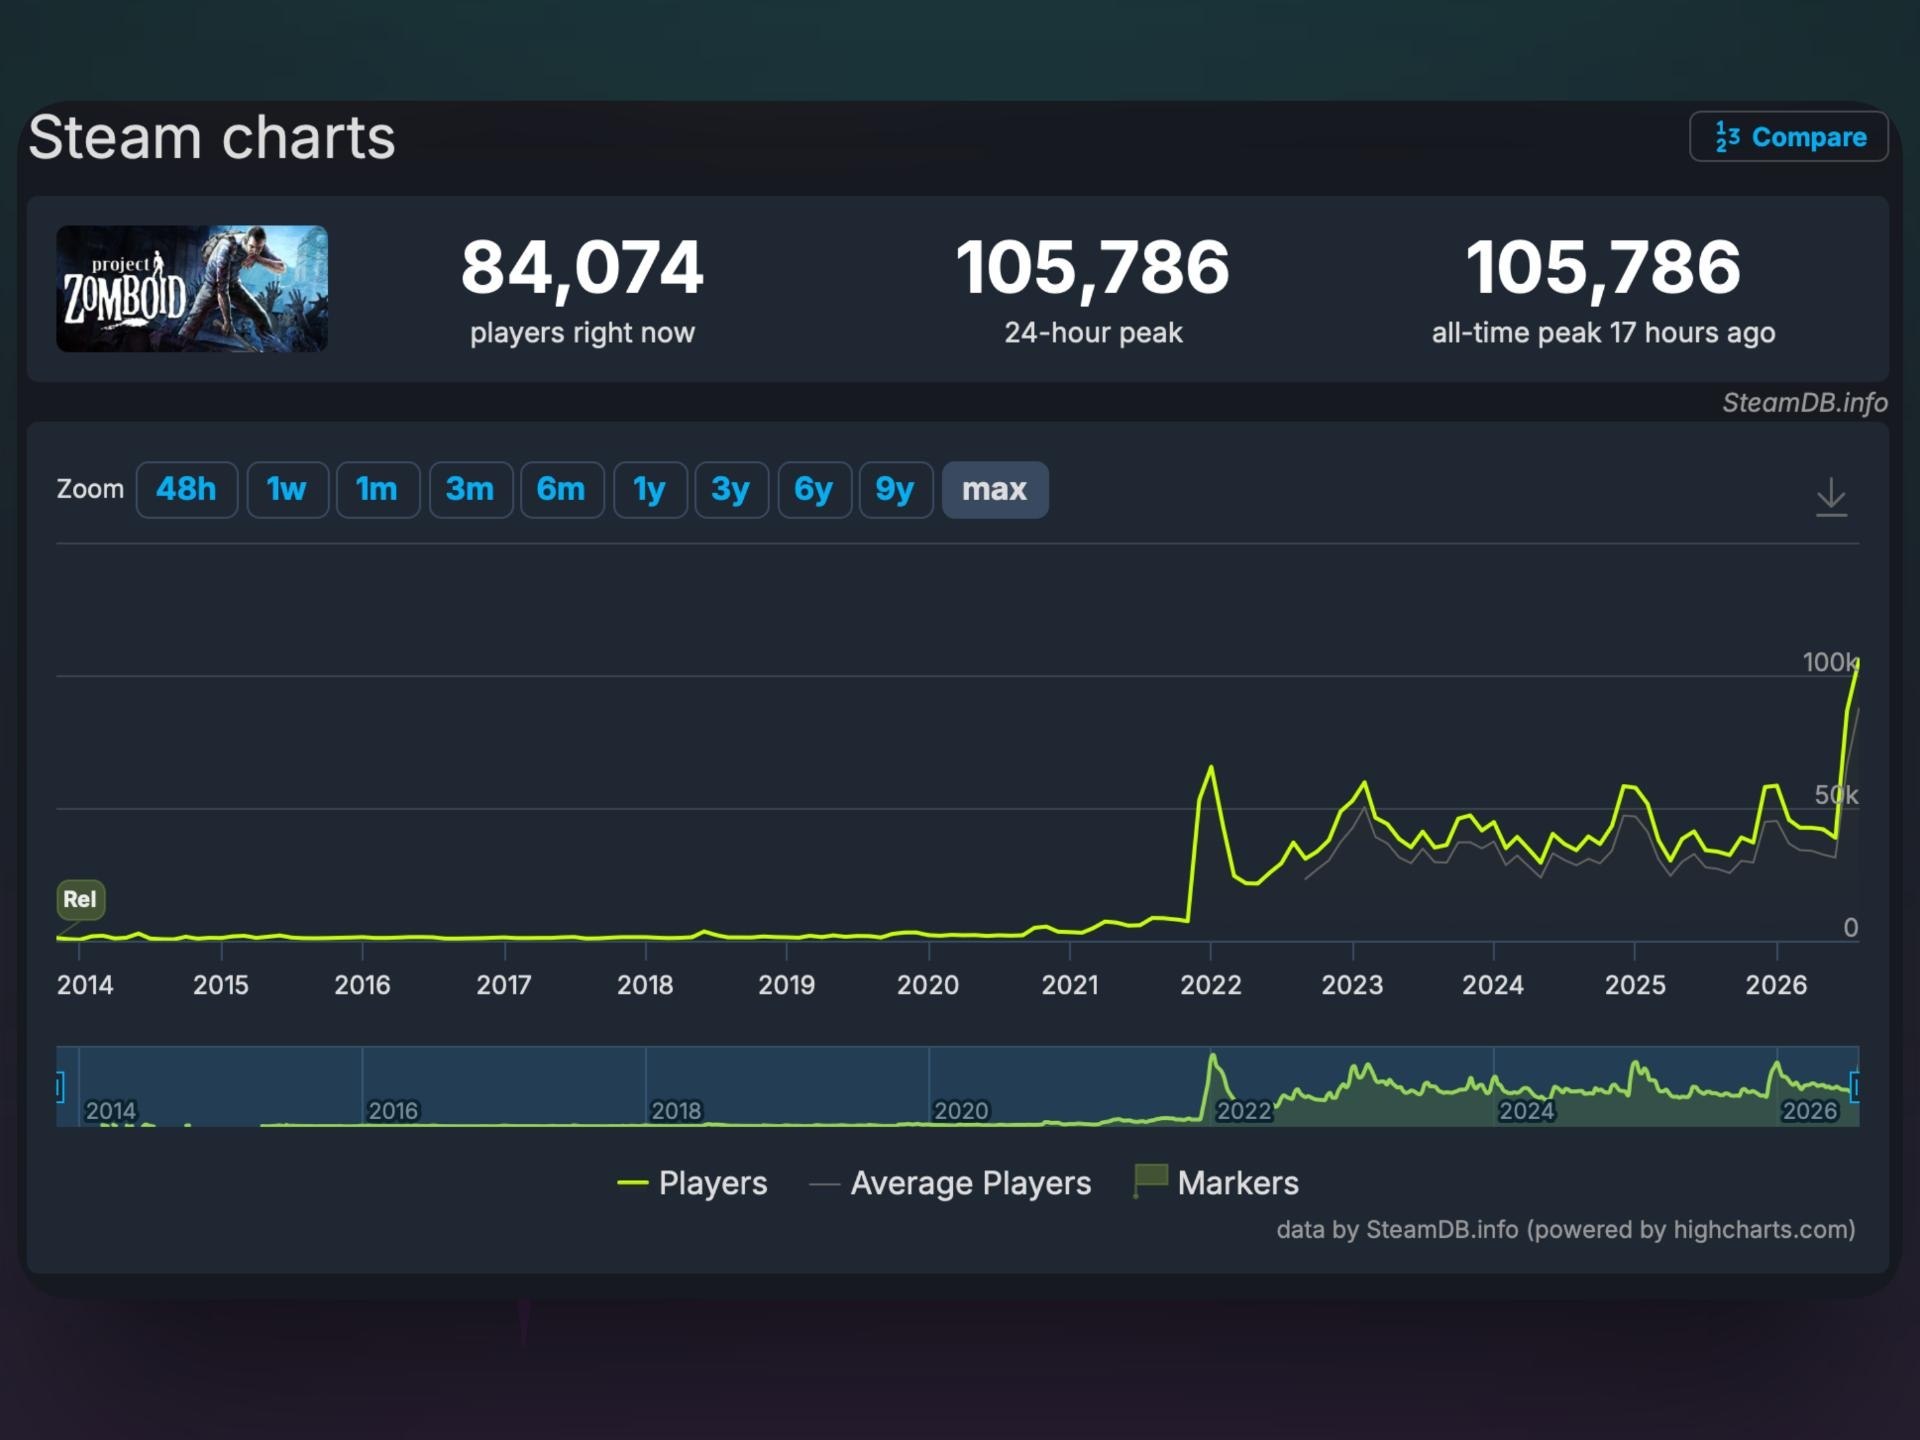Click the Rel release marker

pos(80,899)
